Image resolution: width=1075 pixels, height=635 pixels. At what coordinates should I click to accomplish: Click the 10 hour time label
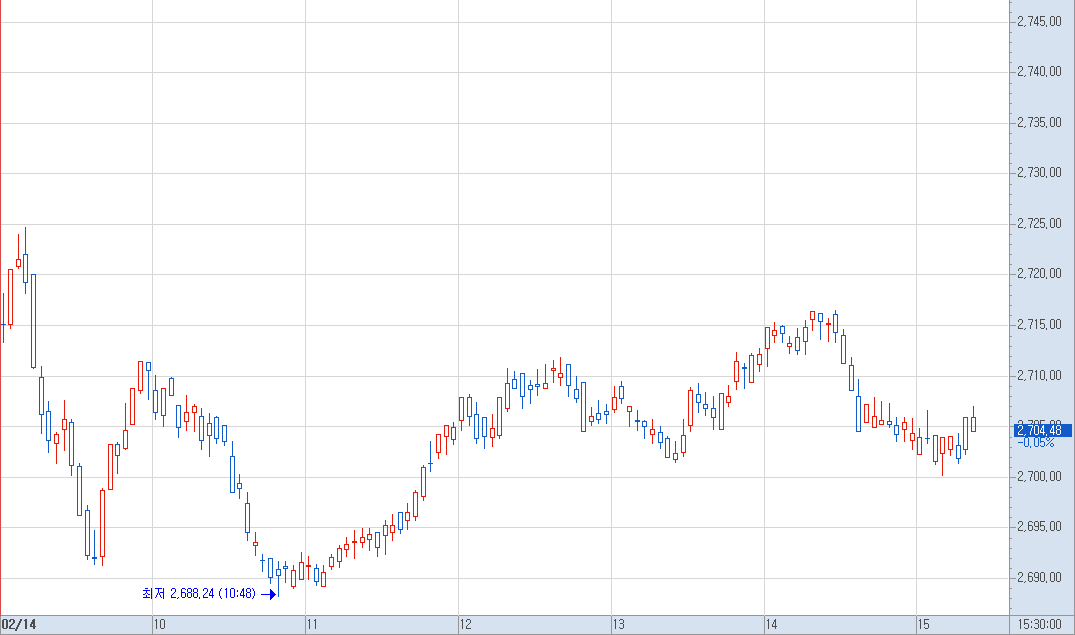tap(159, 624)
